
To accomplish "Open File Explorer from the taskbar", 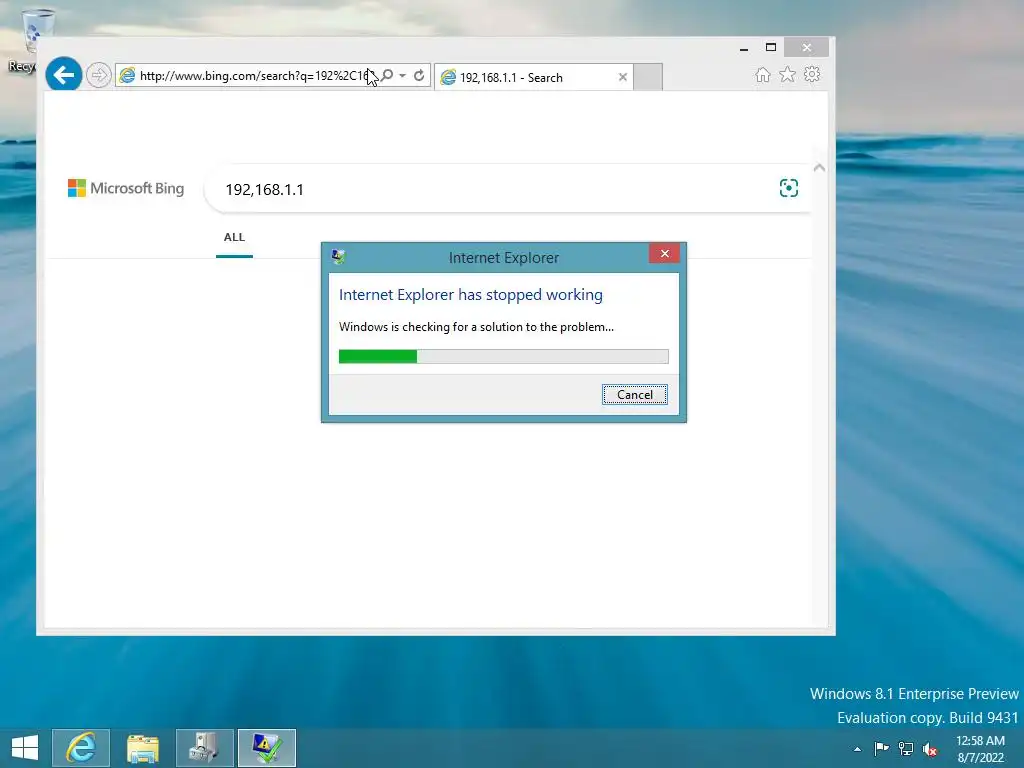I will (x=142, y=748).
